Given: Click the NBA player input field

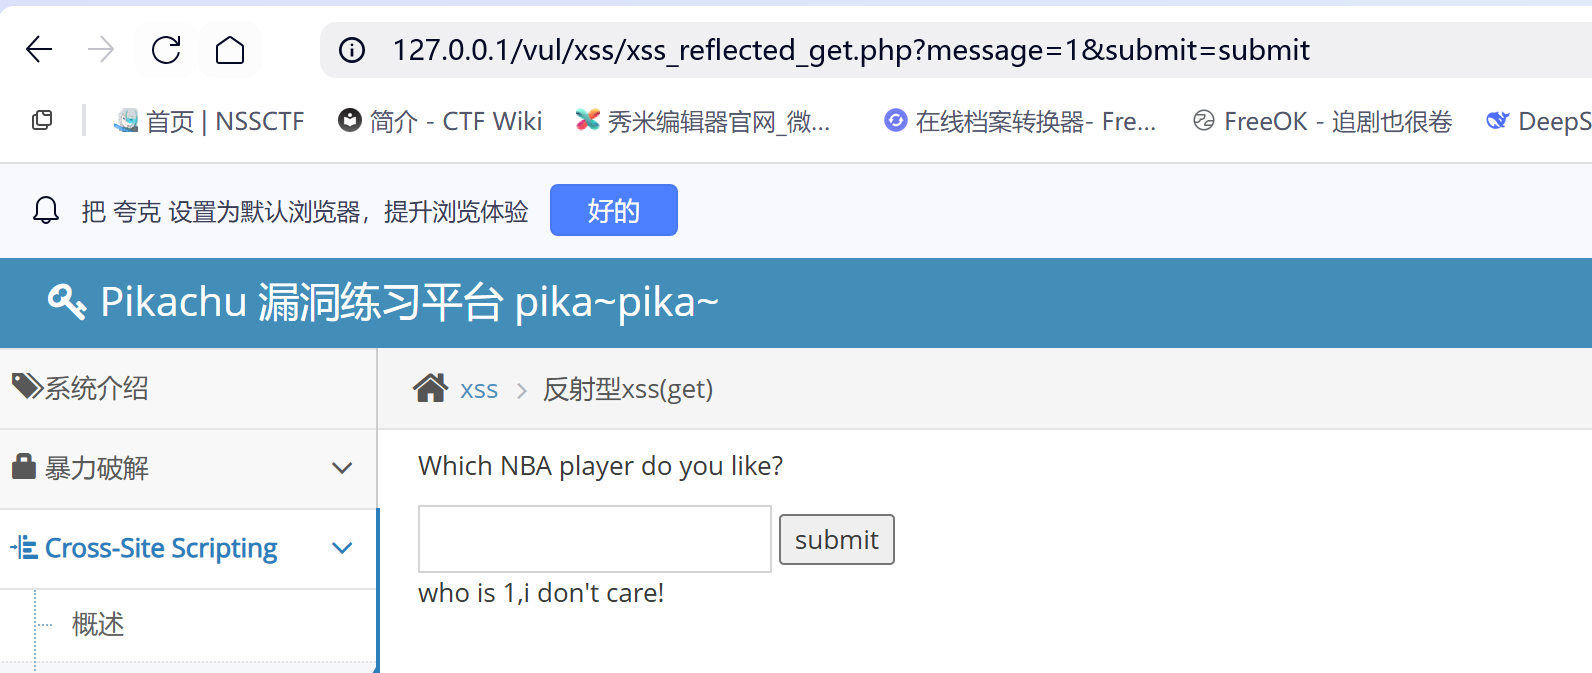Looking at the screenshot, I should click(593, 538).
